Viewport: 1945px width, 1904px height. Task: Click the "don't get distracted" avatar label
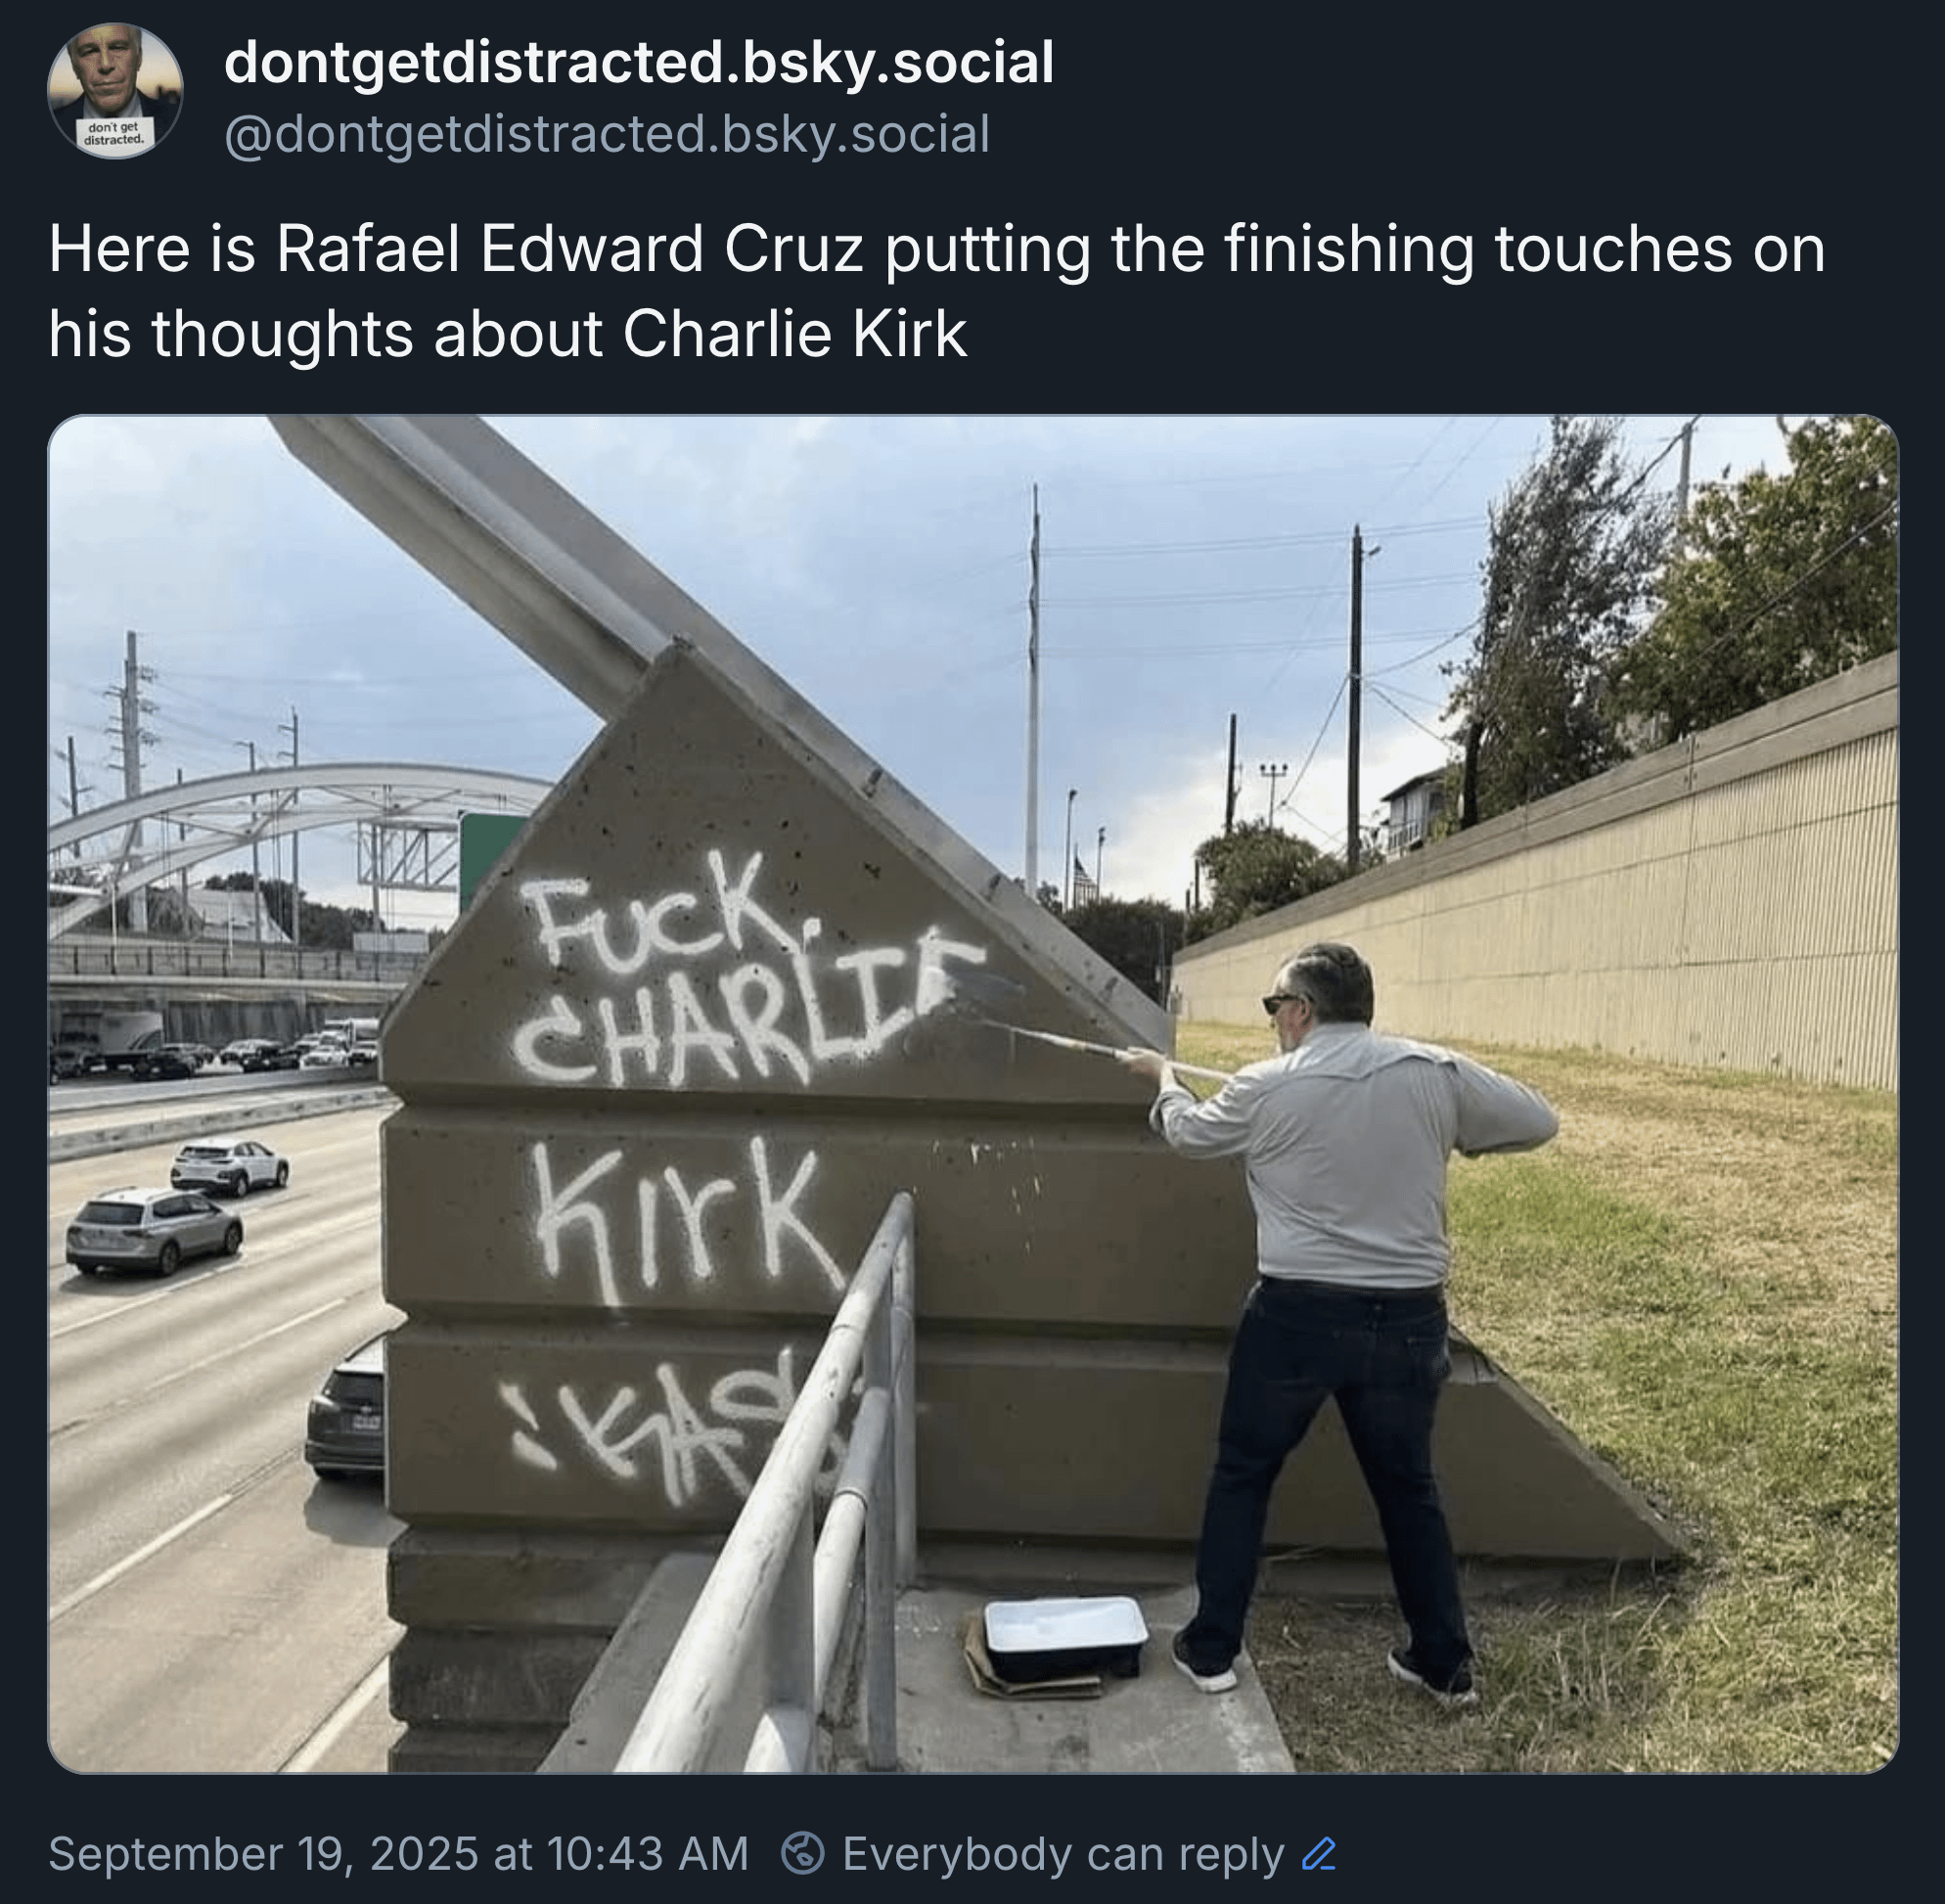click(115, 133)
